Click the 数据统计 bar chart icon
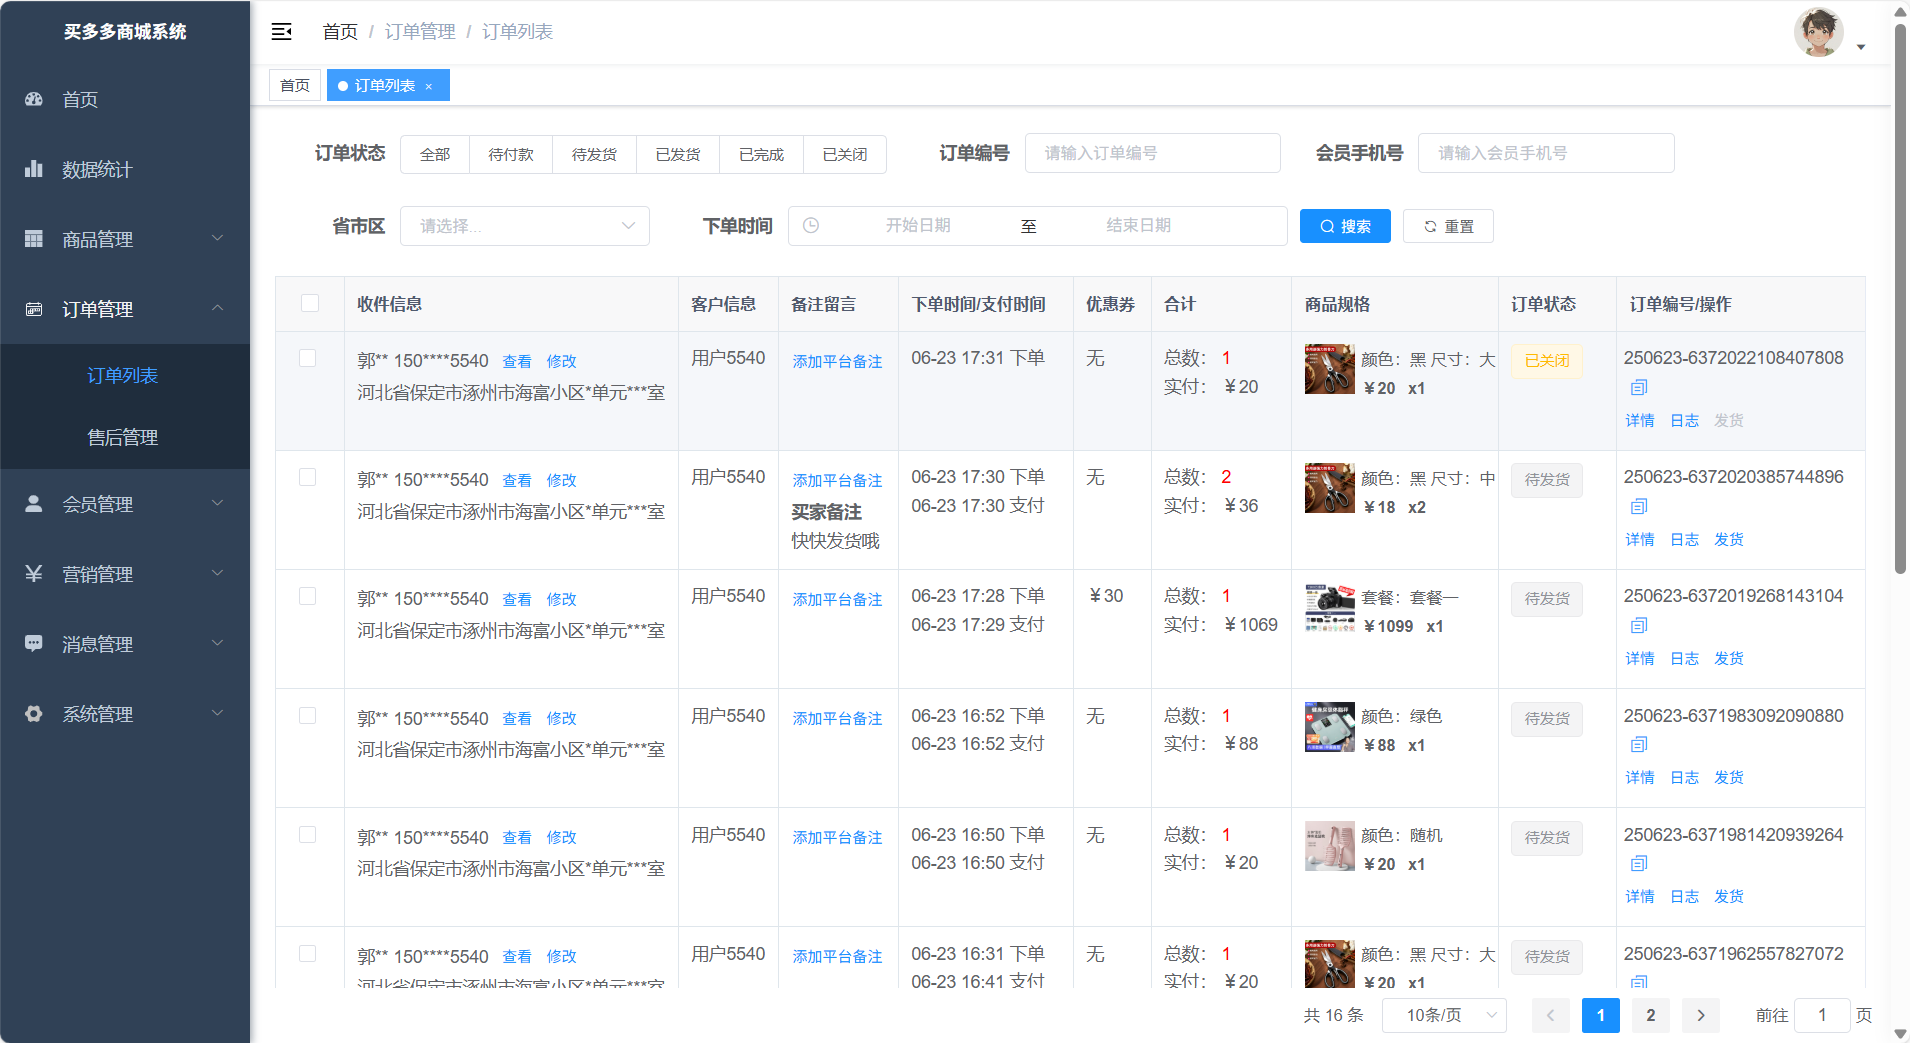This screenshot has width=1910, height=1043. point(34,169)
